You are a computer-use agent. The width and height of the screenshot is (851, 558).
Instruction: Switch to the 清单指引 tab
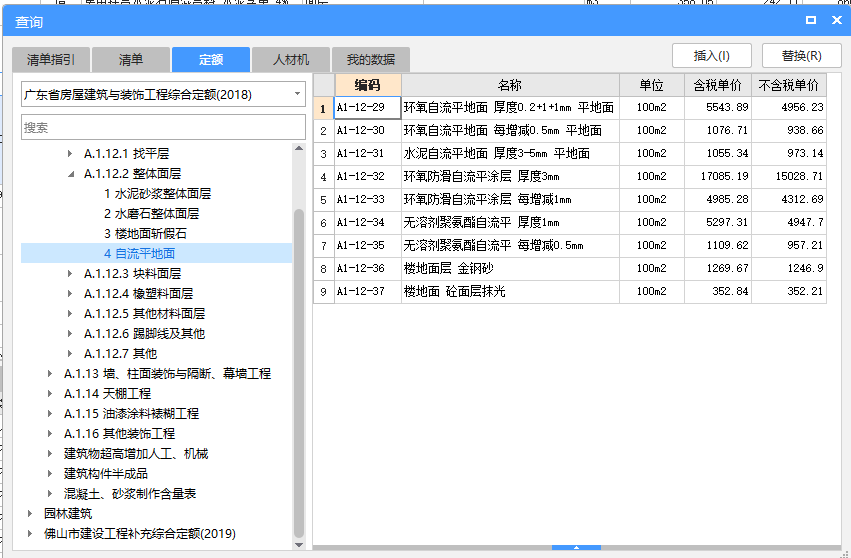pos(51,59)
